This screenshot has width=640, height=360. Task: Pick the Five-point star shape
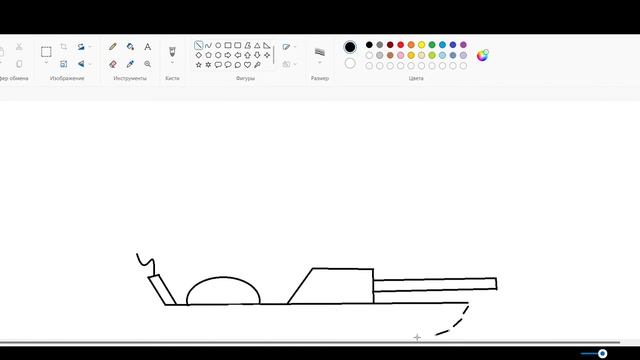pos(198,65)
